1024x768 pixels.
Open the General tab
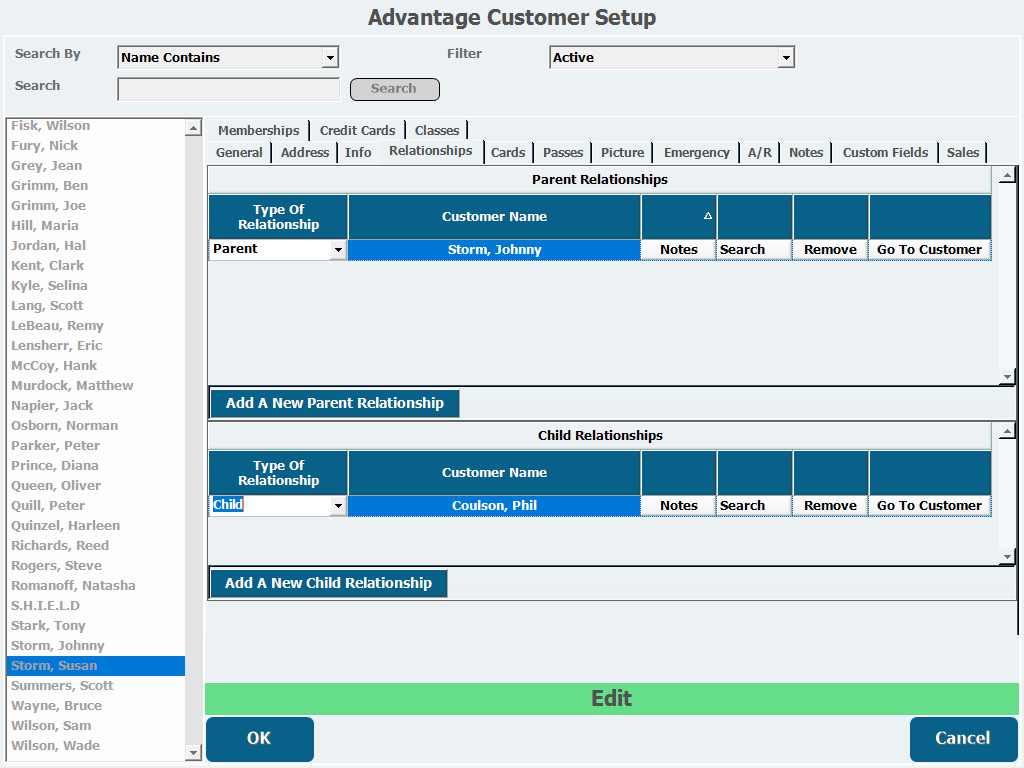coord(239,152)
